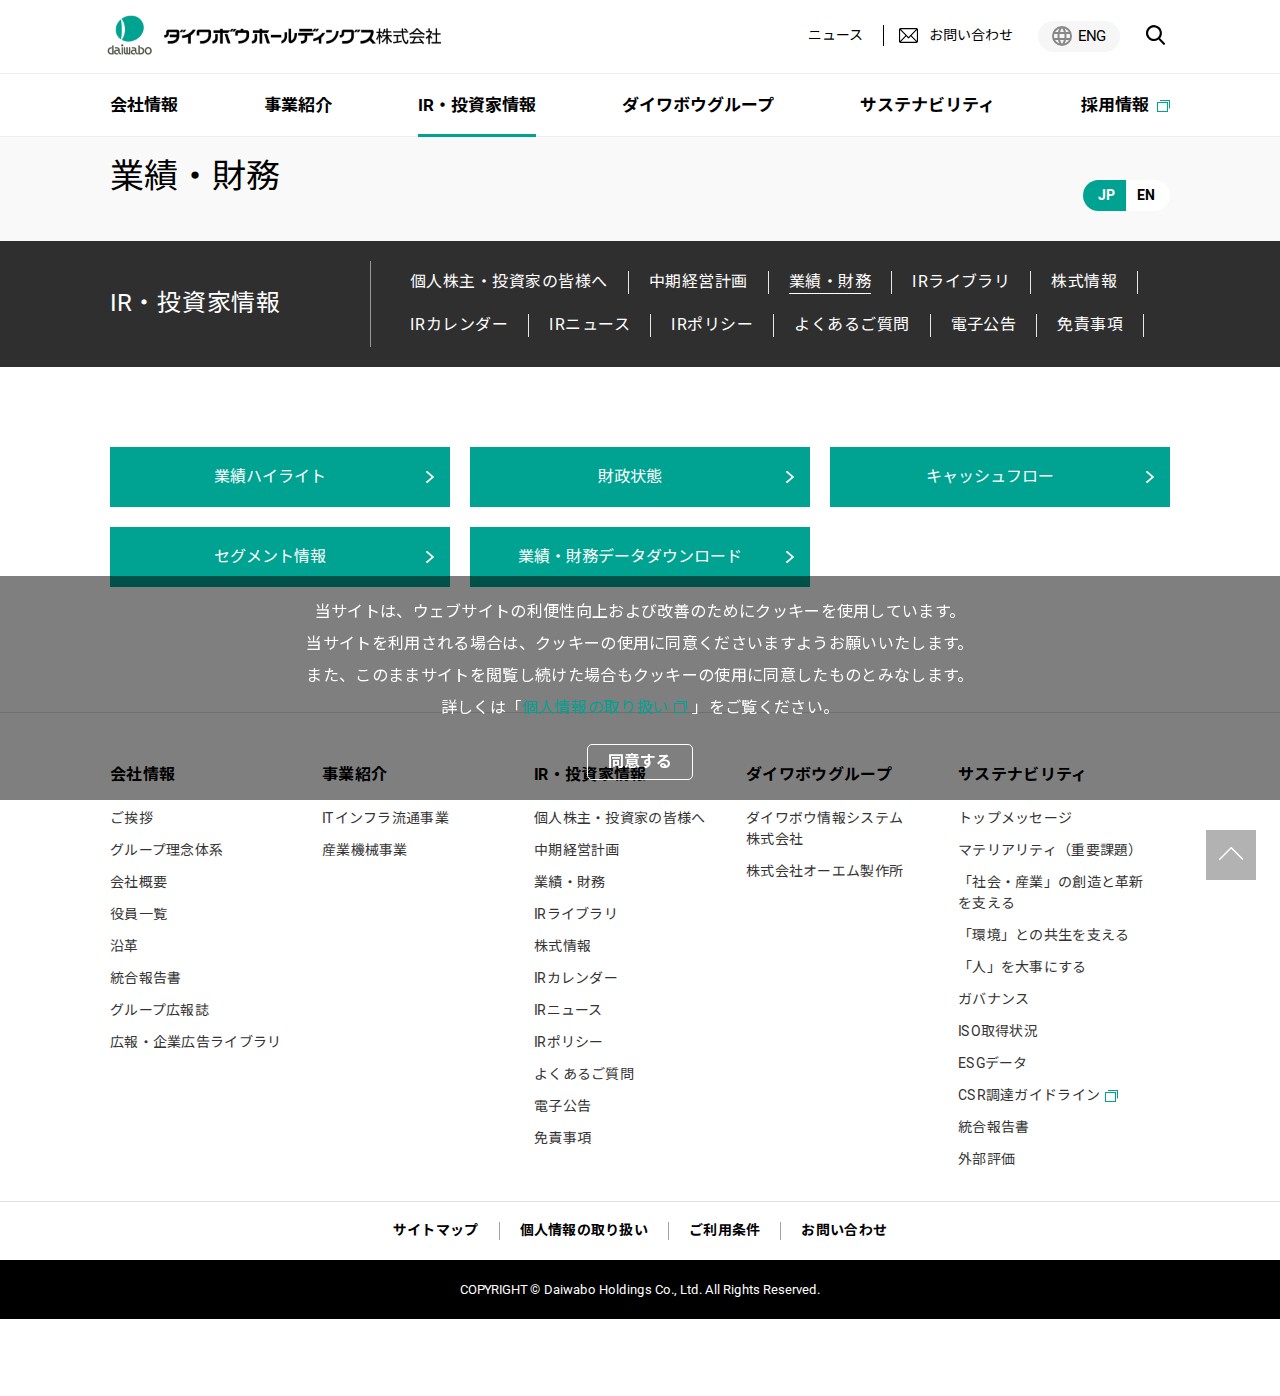Open グループ広報誌 footer link
Image resolution: width=1280 pixels, height=1396 pixels.
pos(160,1010)
